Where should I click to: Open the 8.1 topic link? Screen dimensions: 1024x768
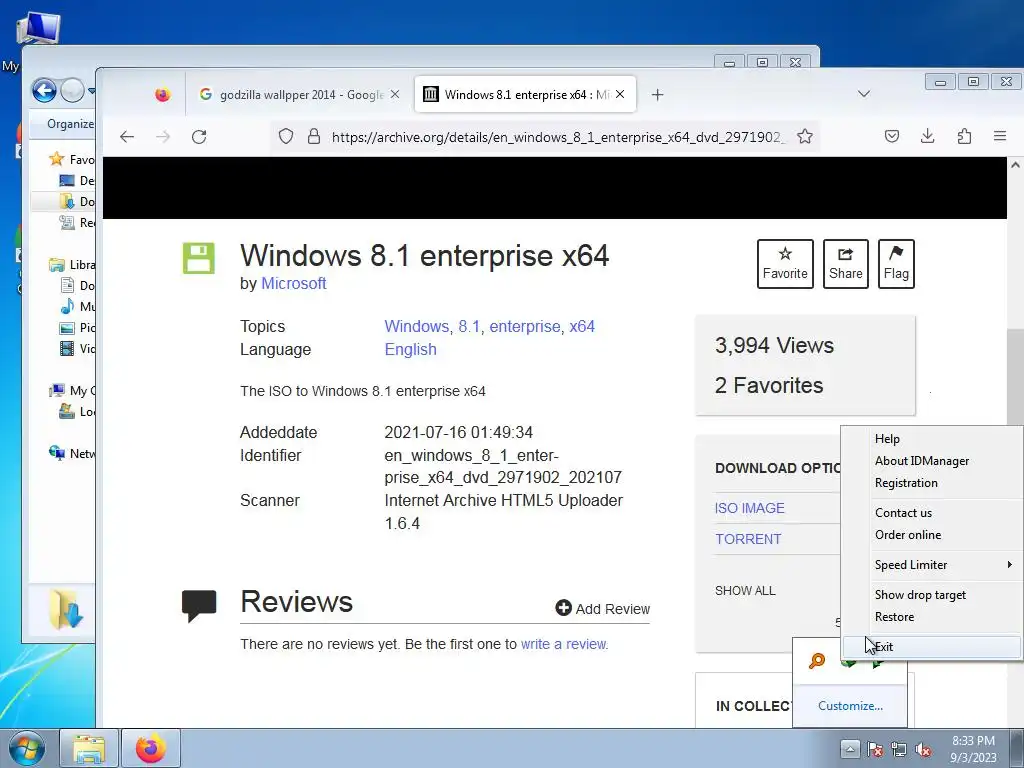469,327
